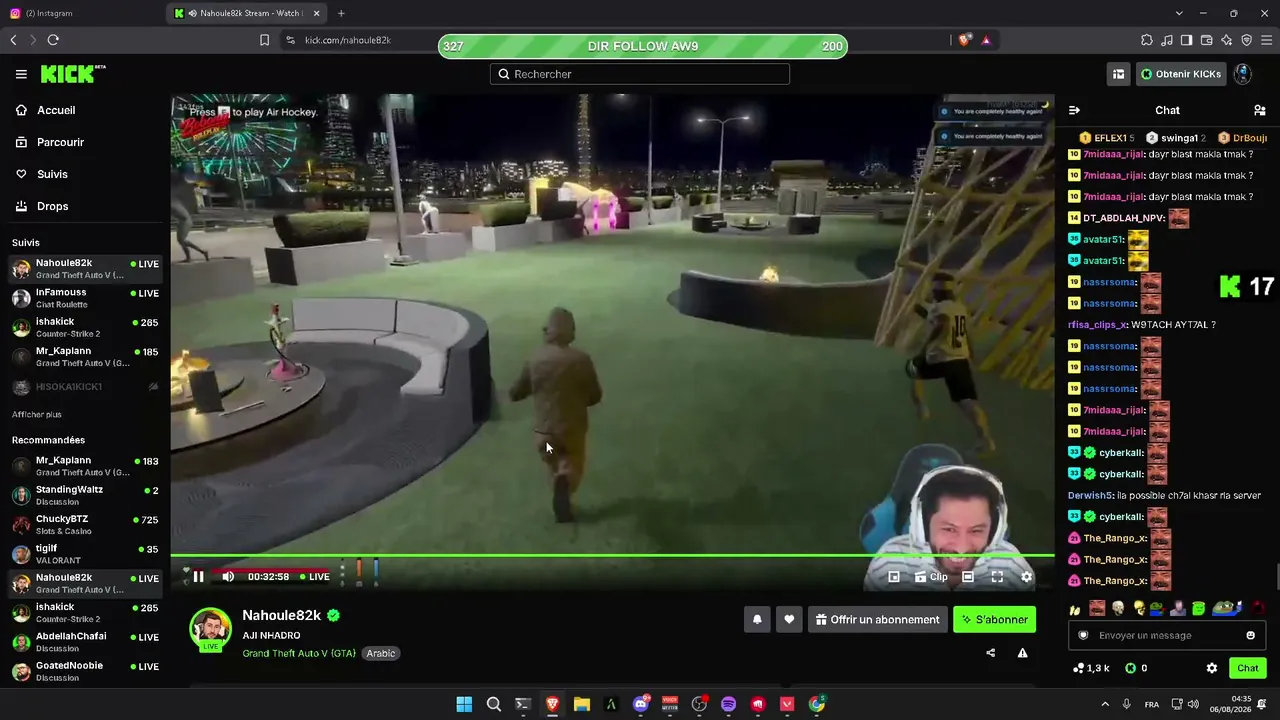Open InFamouss channel in followed list
This screenshot has height=720, width=1280.
pos(85,298)
